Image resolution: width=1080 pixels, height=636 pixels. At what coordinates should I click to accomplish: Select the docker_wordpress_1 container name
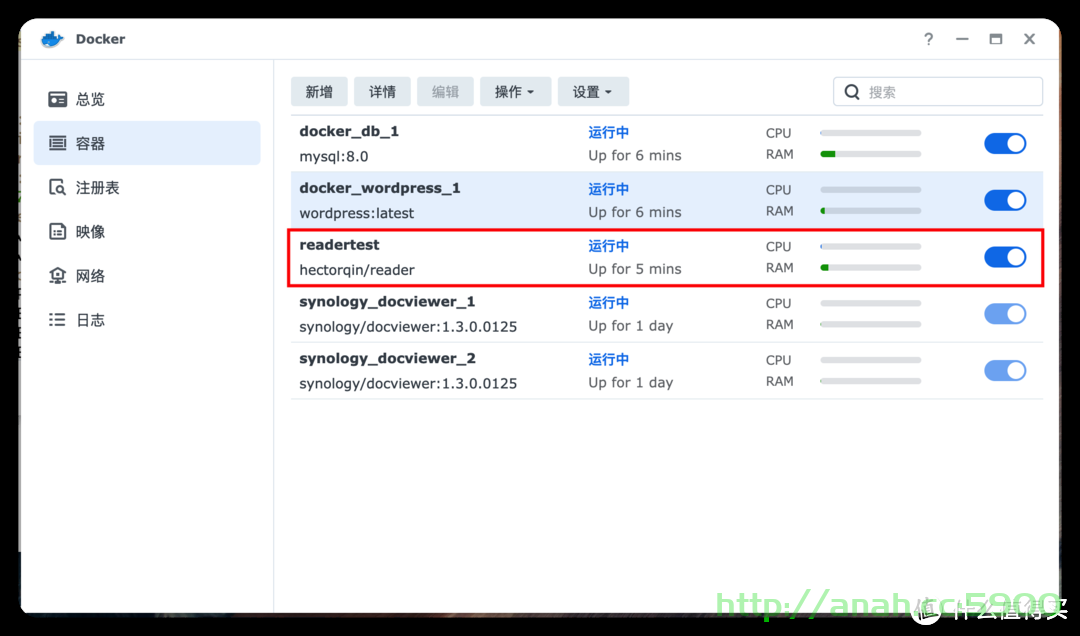[x=380, y=188]
